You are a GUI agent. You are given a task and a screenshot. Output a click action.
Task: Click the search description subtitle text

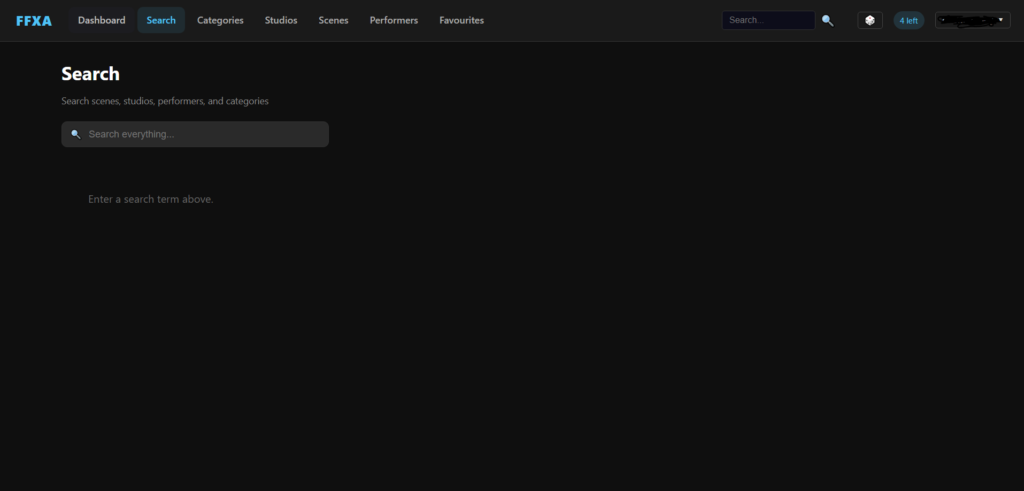click(x=165, y=101)
